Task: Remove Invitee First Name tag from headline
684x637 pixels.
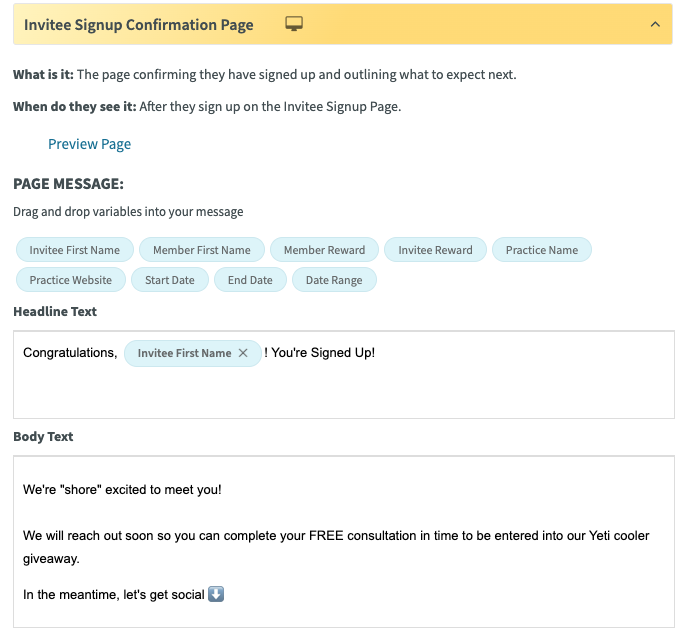Action: tap(243, 353)
